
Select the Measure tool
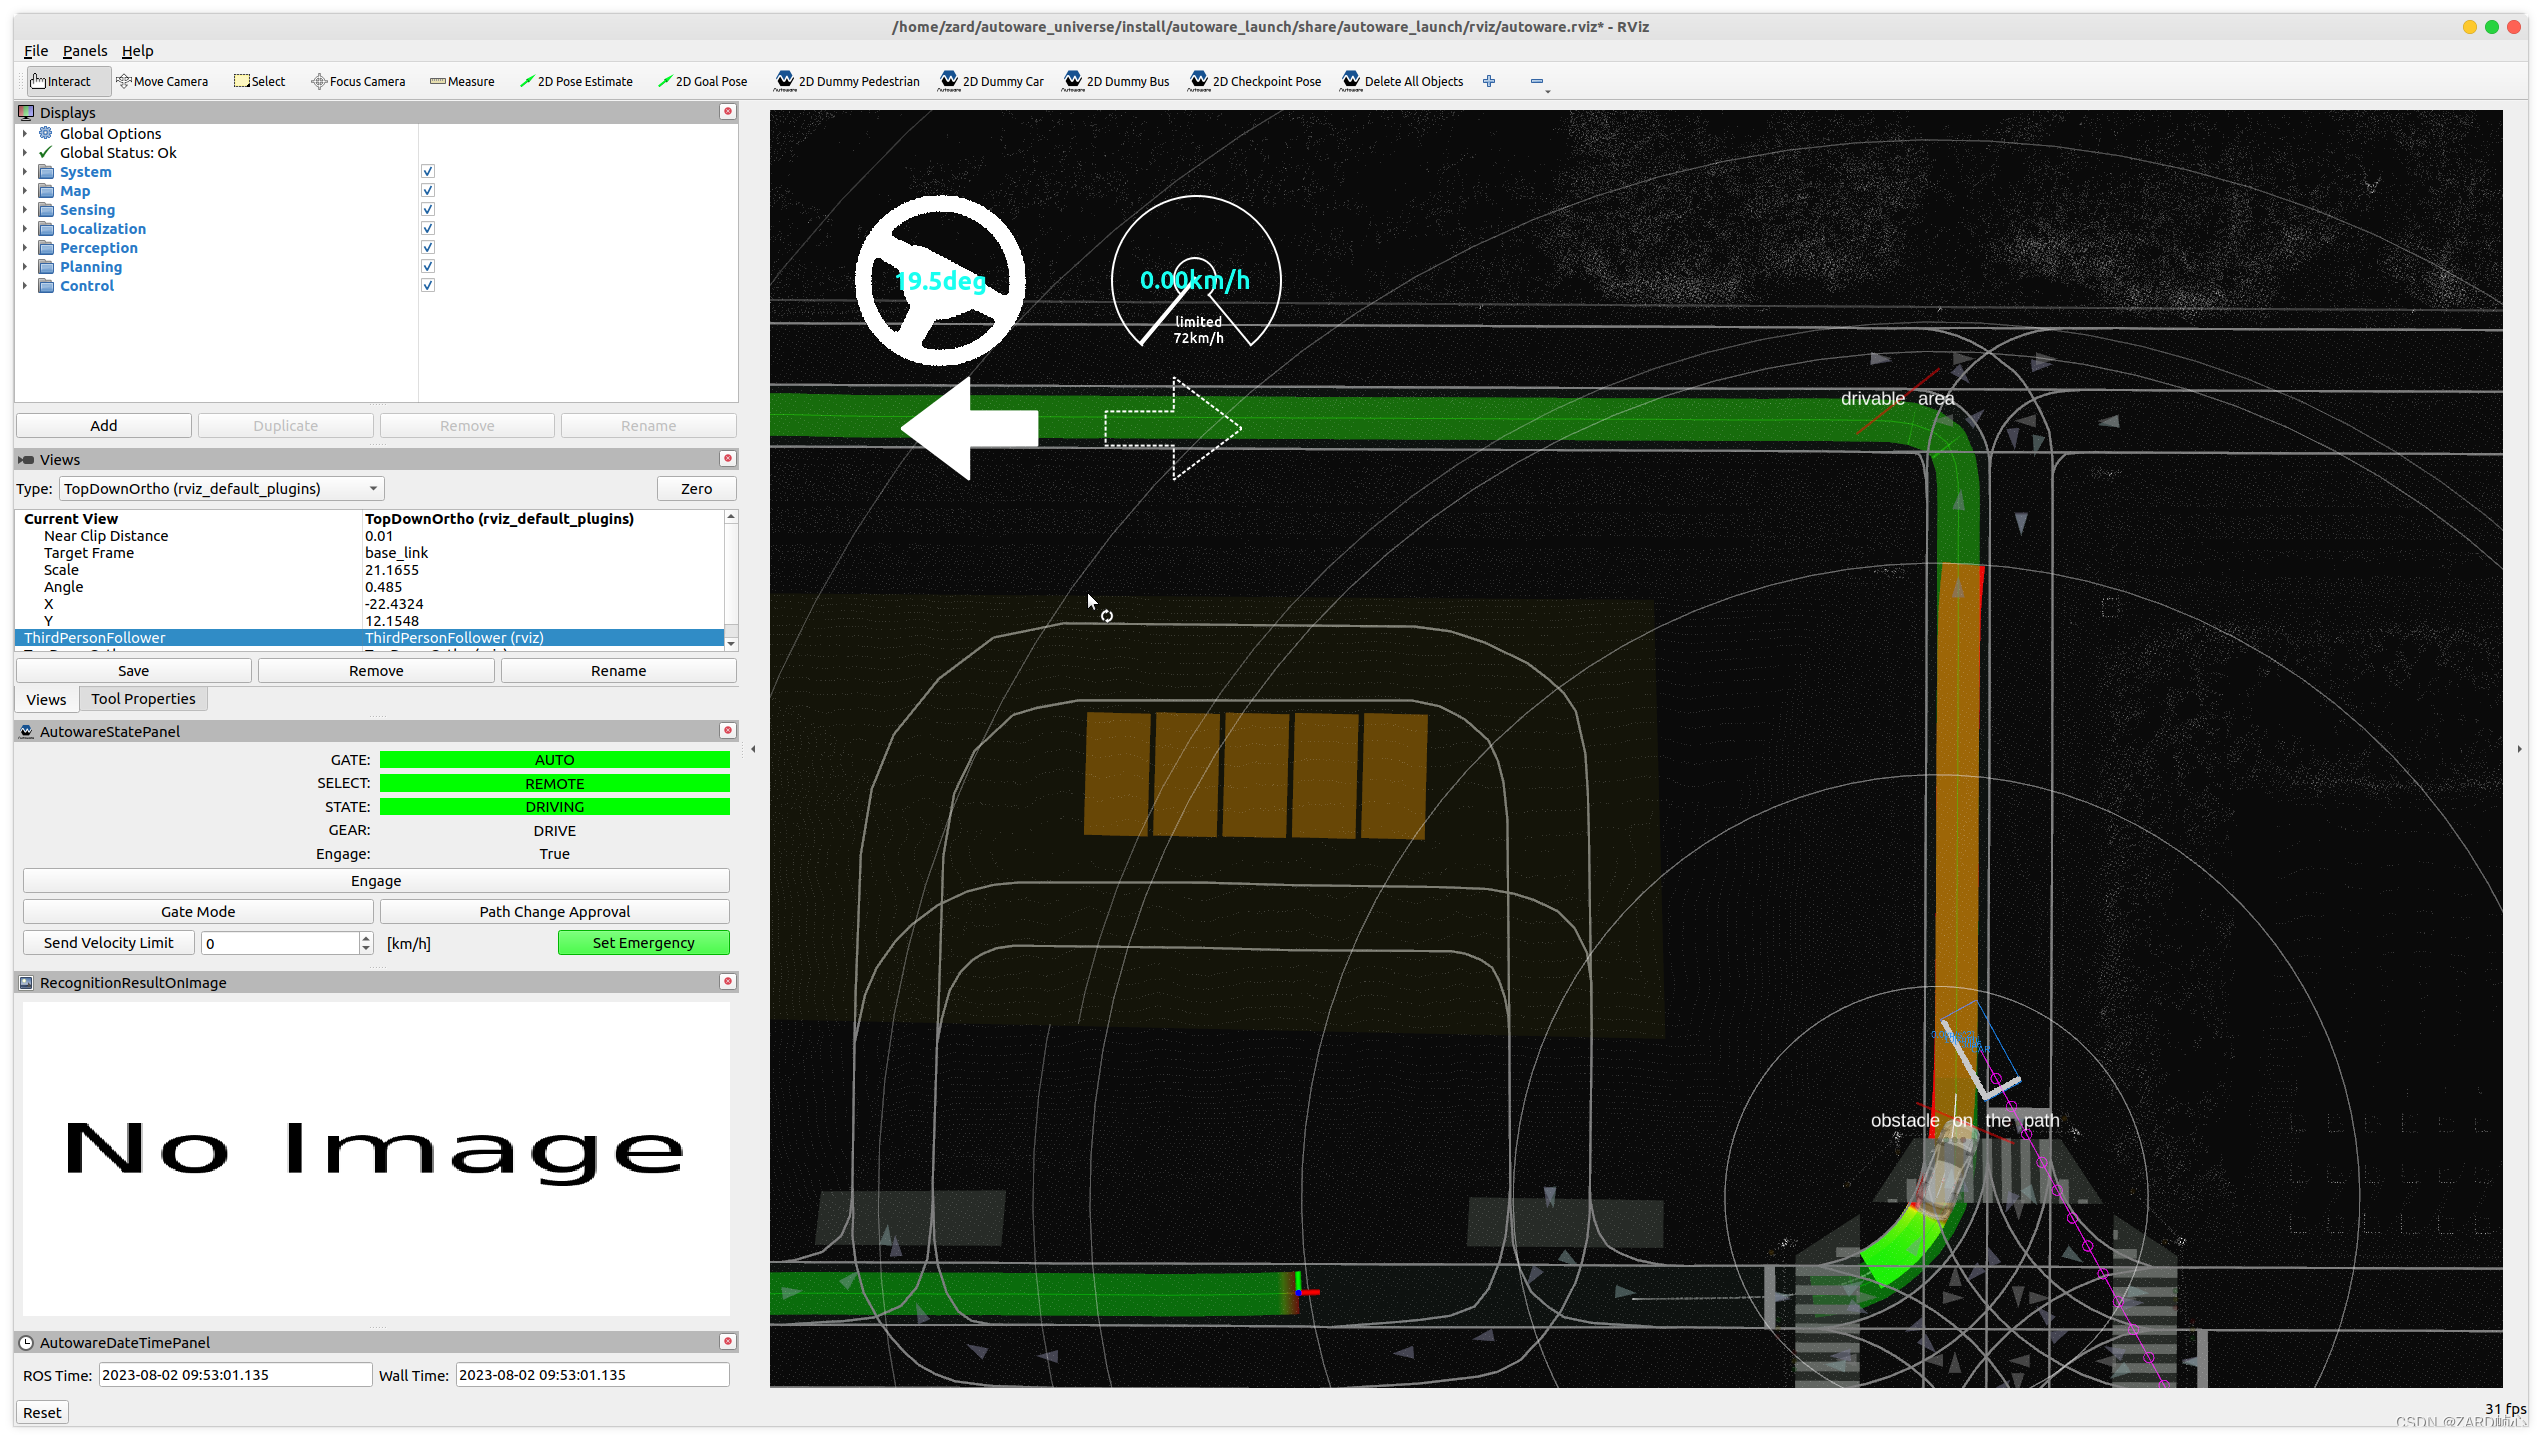[462, 81]
